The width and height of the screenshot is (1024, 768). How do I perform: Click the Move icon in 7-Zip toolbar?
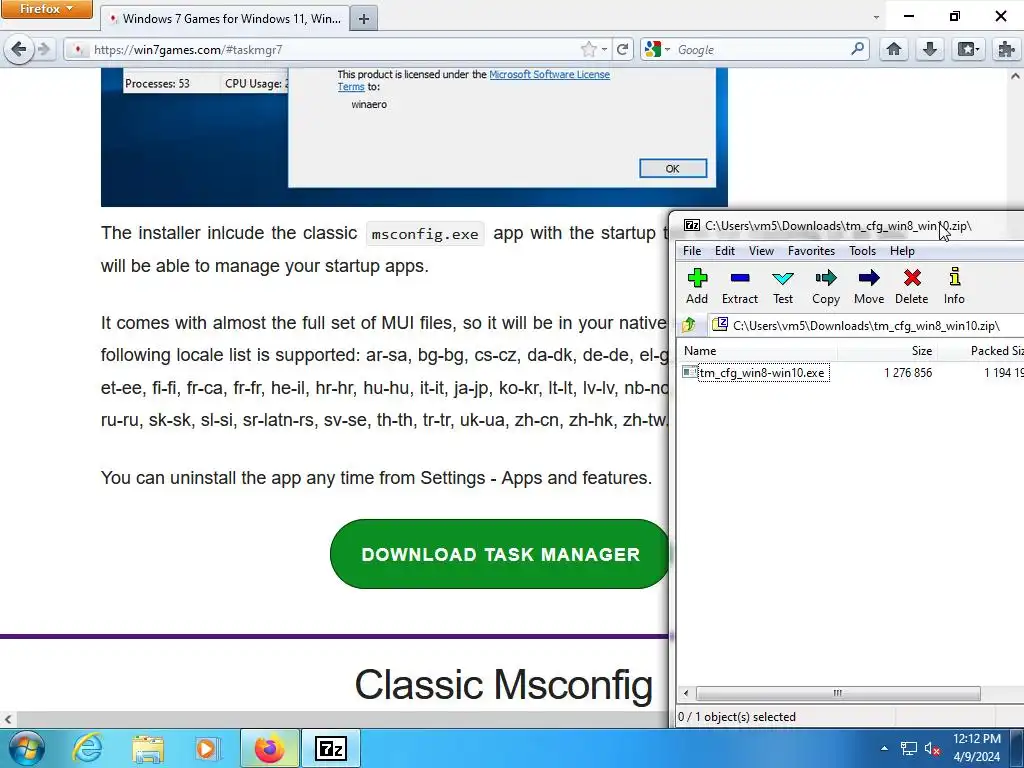point(869,286)
